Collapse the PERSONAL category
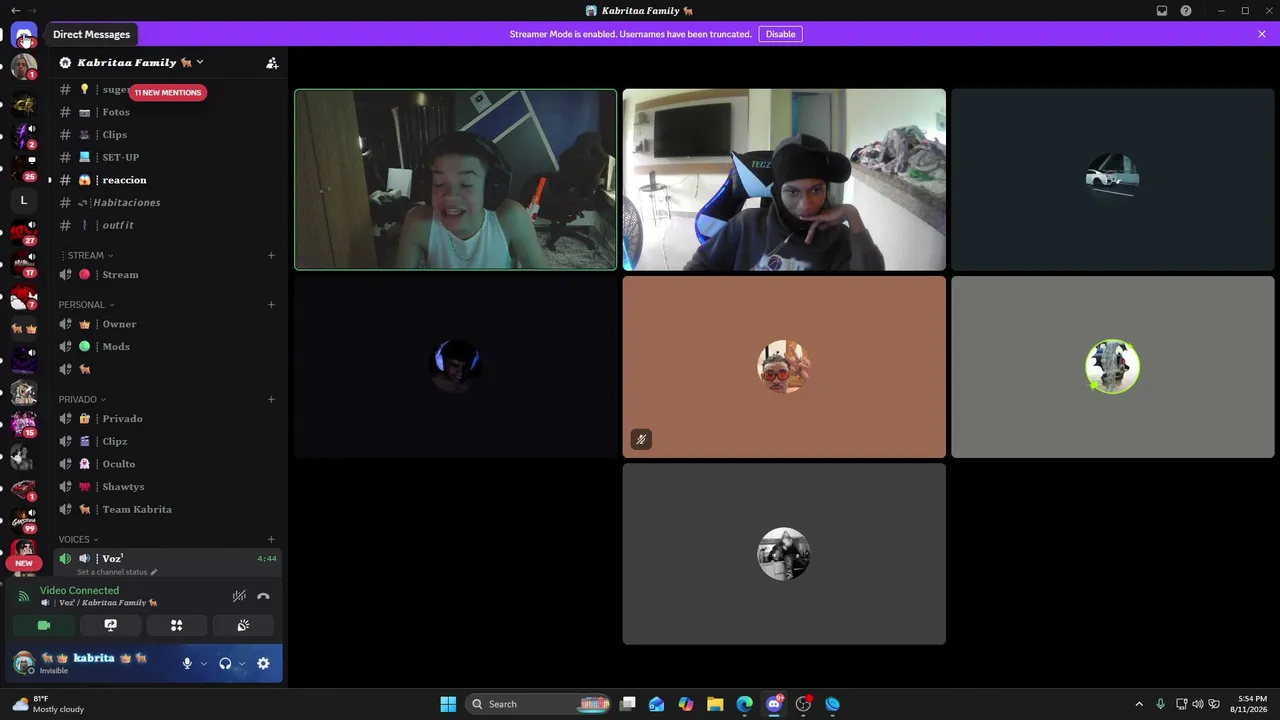Image resolution: width=1280 pixels, height=720 pixels. [86, 304]
